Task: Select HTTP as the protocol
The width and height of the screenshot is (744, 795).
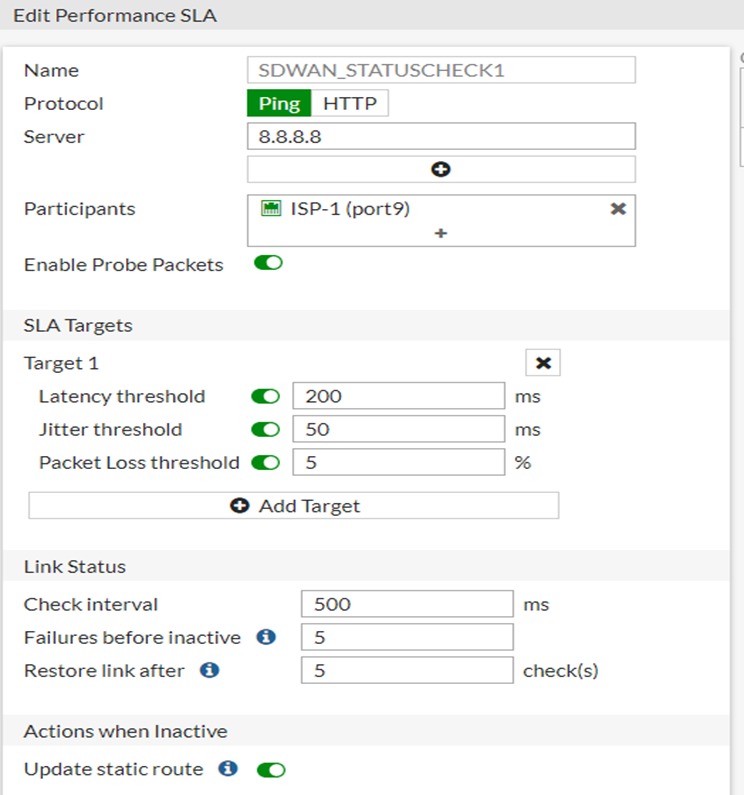Action: click(x=350, y=103)
